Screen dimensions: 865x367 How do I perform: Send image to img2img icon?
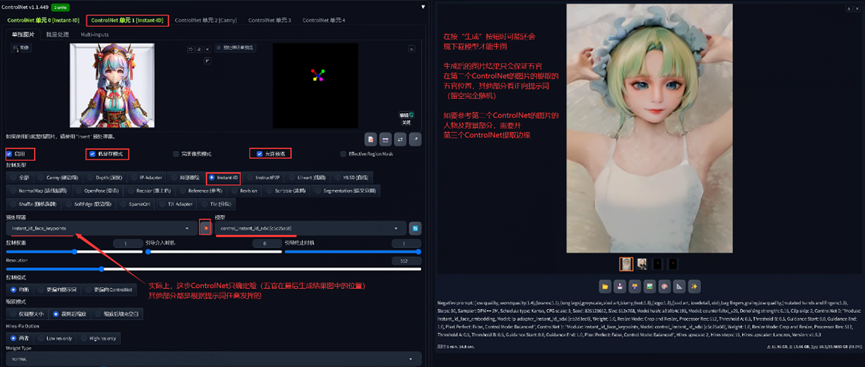pos(650,286)
